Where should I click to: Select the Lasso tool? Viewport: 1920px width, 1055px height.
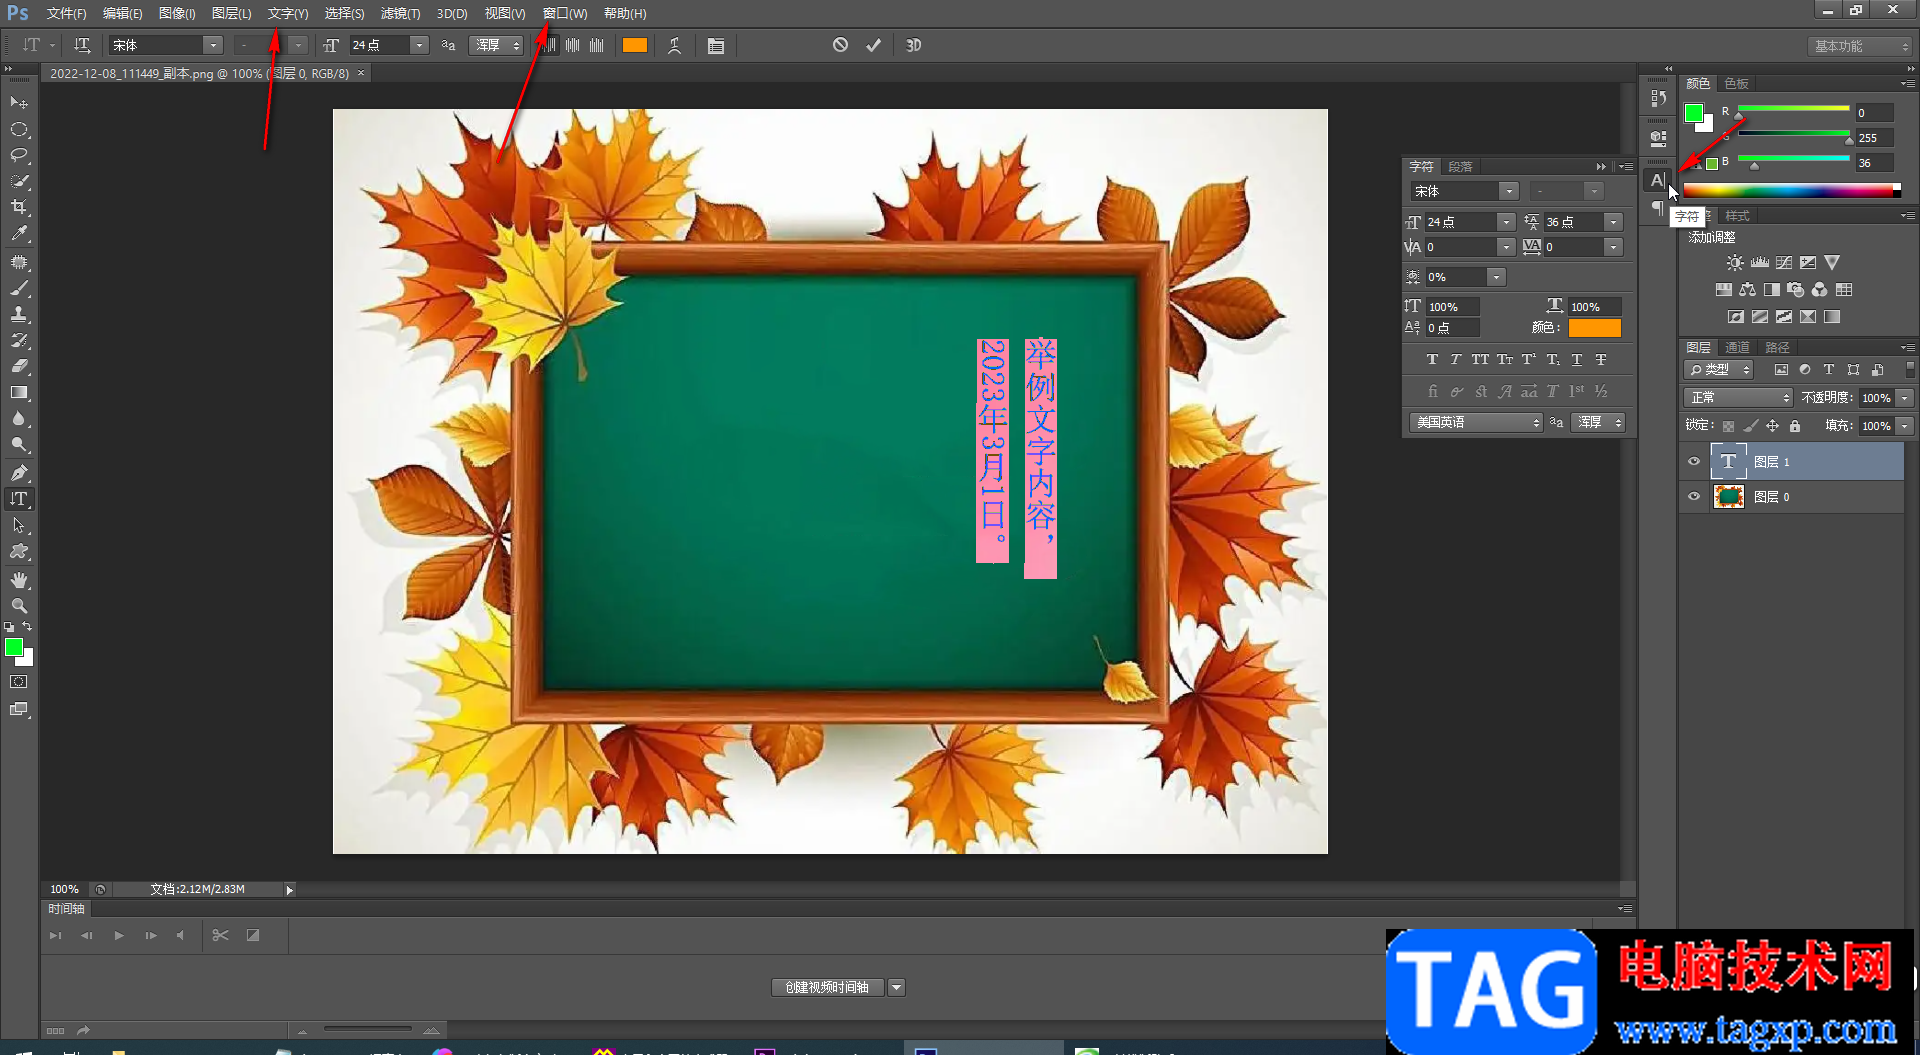(x=19, y=155)
